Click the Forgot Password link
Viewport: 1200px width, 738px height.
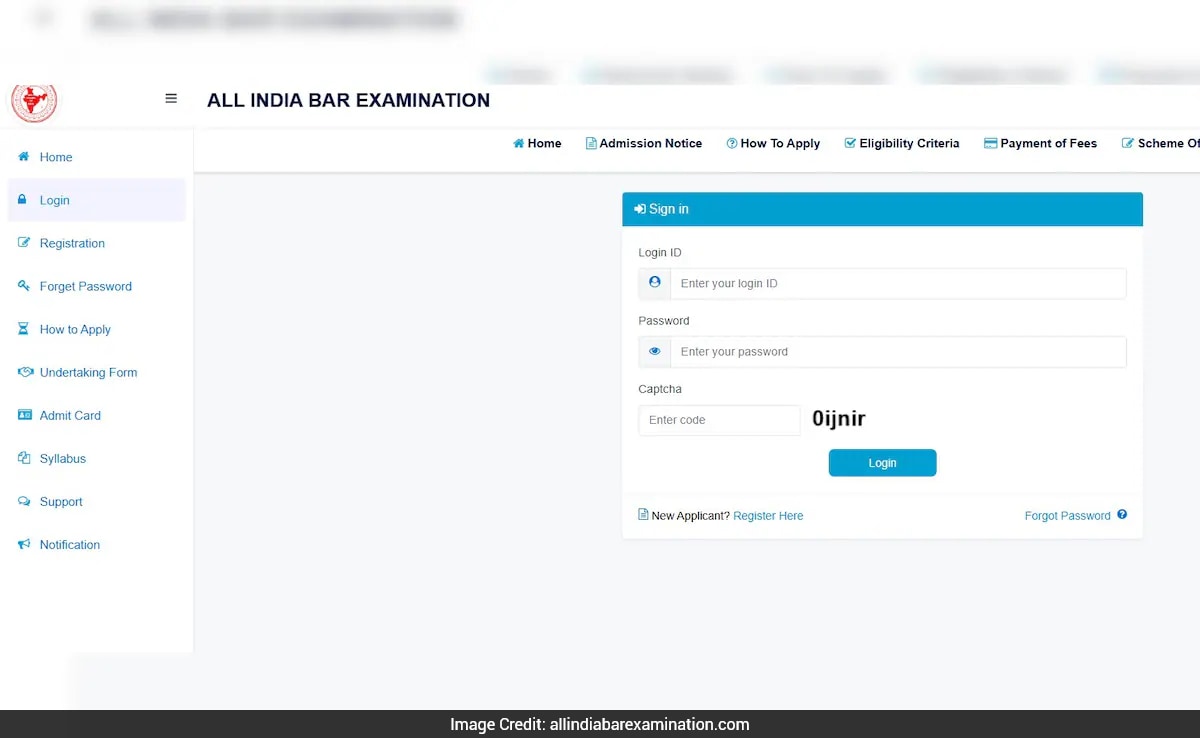click(x=1067, y=515)
